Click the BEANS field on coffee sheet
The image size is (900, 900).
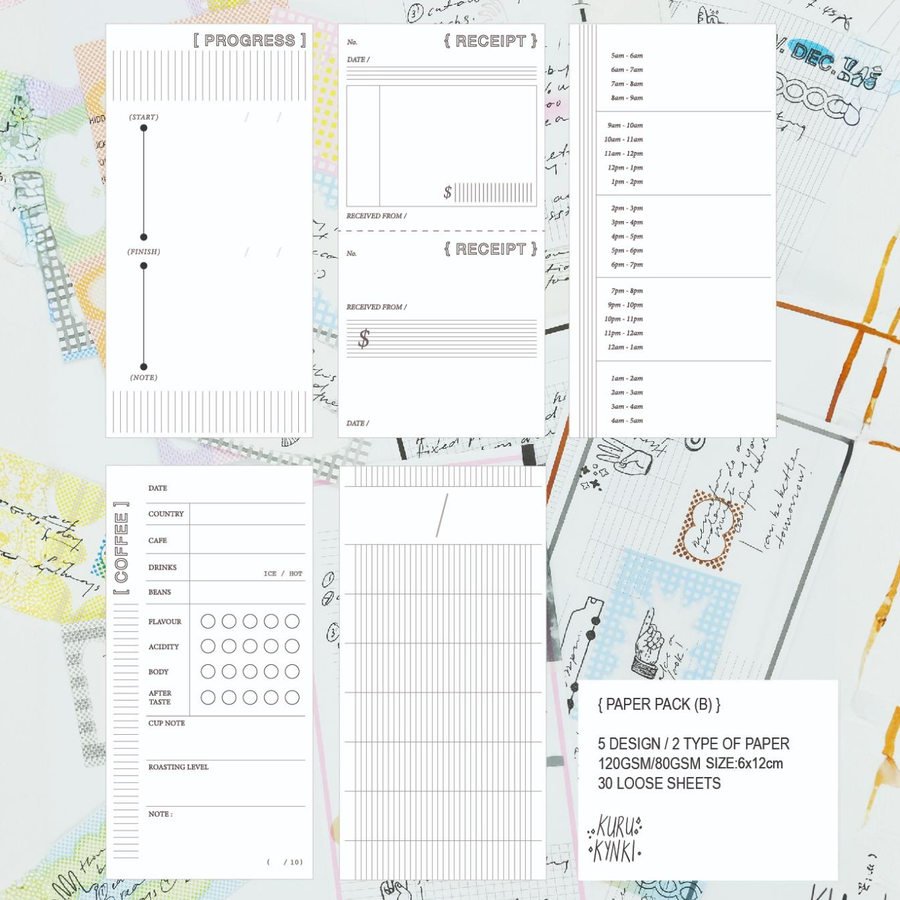tap(247, 592)
